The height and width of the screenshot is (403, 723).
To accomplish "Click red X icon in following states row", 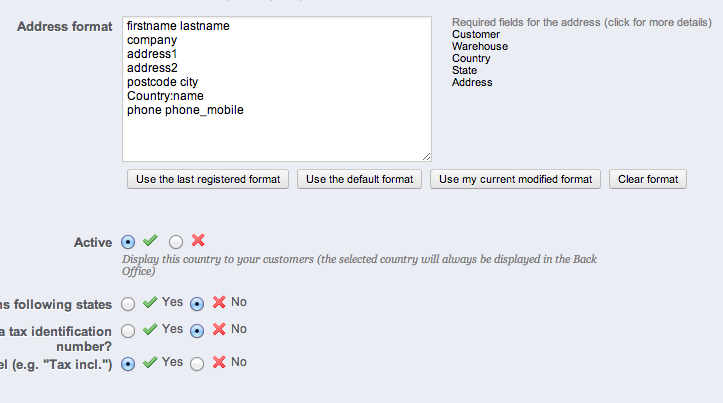I will (x=219, y=302).
